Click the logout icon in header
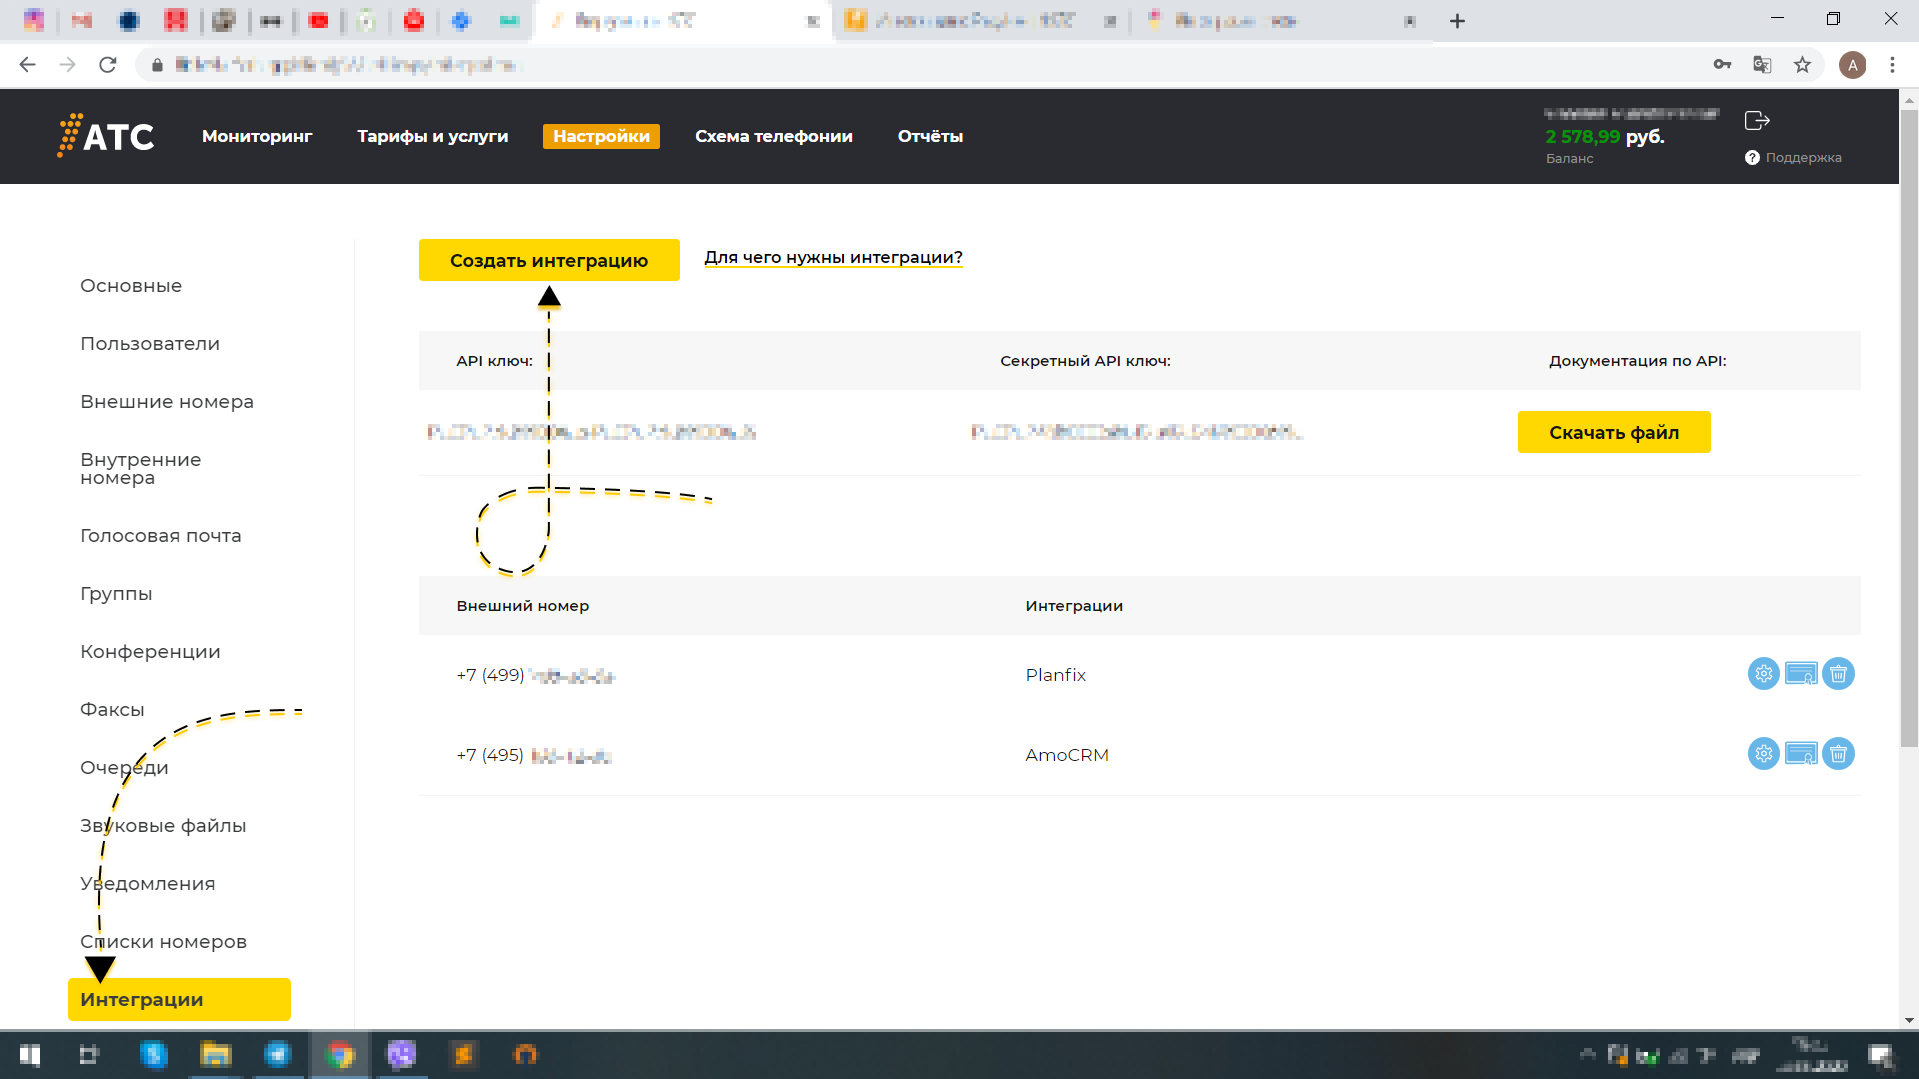The width and height of the screenshot is (1919, 1079). tap(1757, 121)
